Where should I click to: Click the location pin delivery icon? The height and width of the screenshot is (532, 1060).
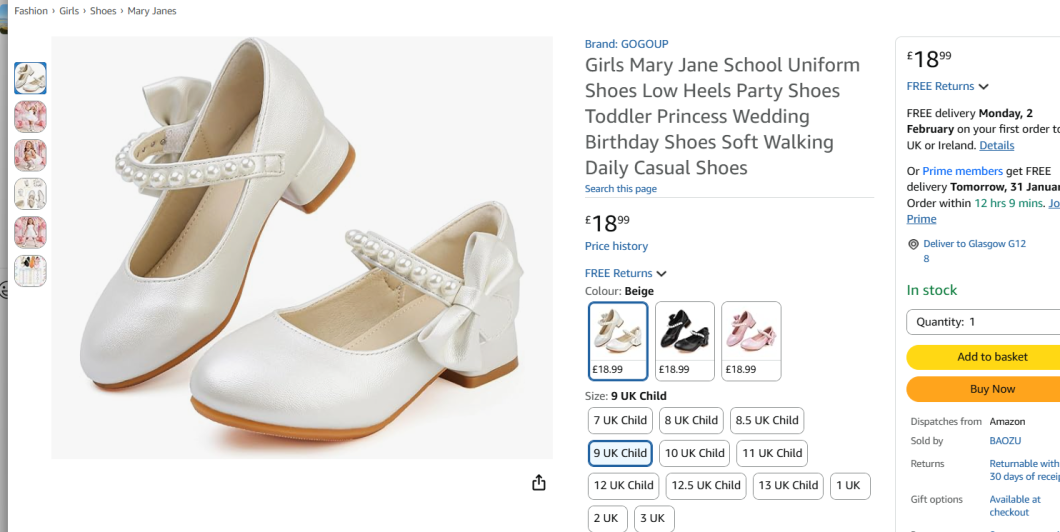click(x=913, y=244)
